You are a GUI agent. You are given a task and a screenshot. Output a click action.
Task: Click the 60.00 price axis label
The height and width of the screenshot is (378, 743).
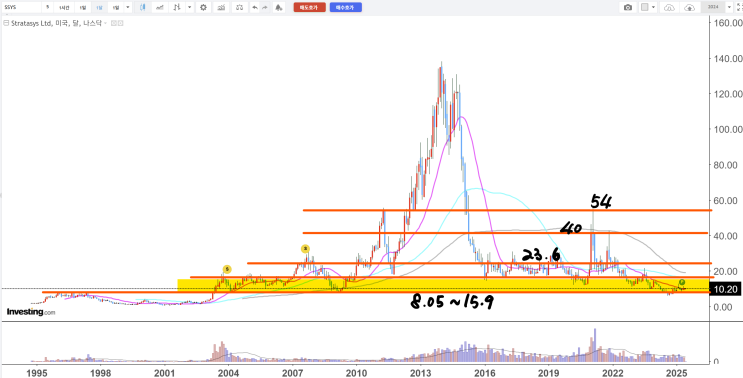pyautogui.click(x=725, y=200)
